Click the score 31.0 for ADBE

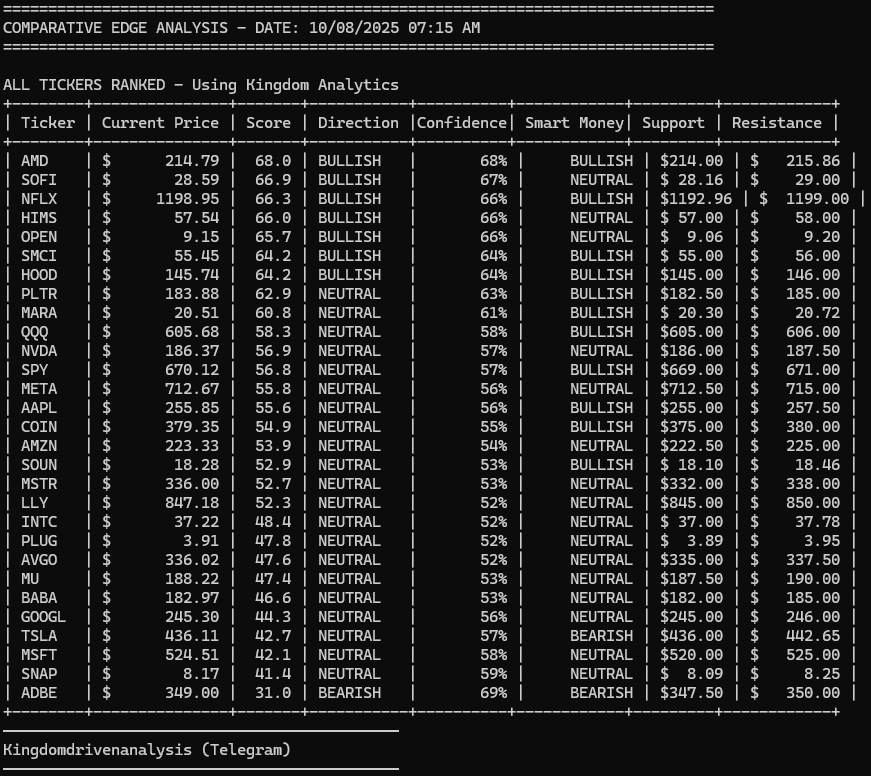pyautogui.click(x=273, y=693)
